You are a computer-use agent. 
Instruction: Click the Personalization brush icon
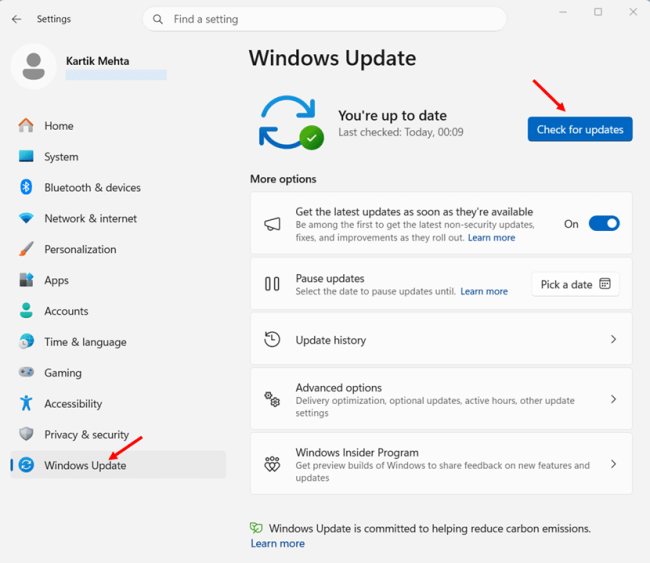(26, 249)
